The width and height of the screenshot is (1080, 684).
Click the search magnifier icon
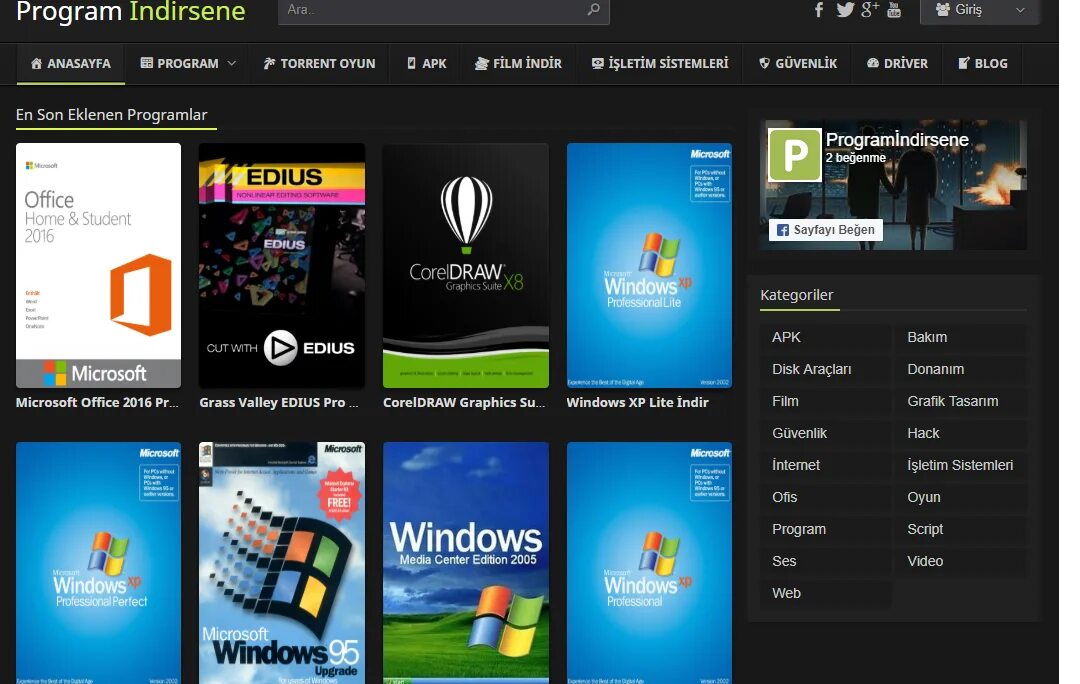[592, 11]
